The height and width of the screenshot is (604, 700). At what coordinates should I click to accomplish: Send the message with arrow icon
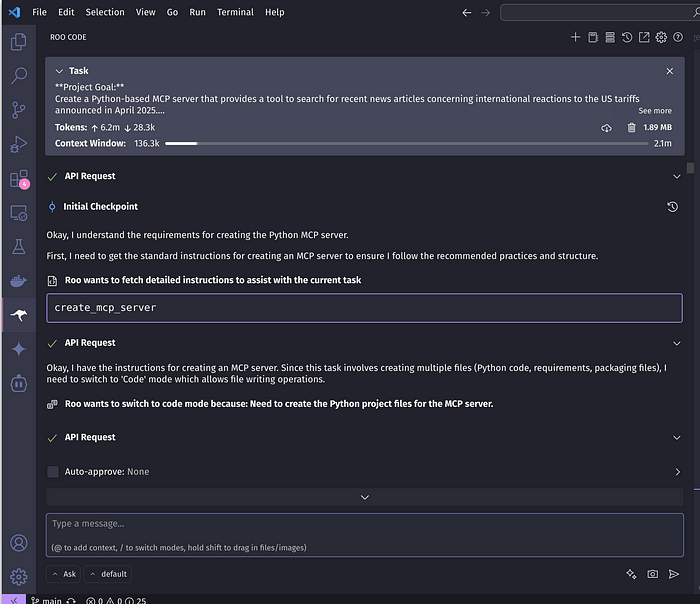pyautogui.click(x=674, y=574)
